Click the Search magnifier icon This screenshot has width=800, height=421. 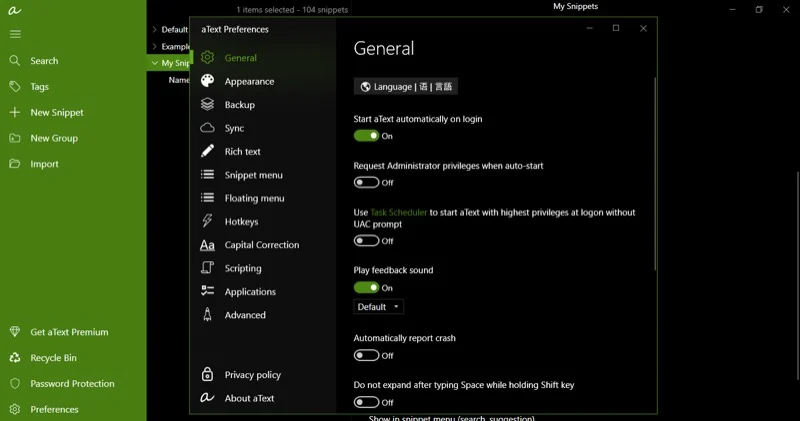[x=15, y=61]
